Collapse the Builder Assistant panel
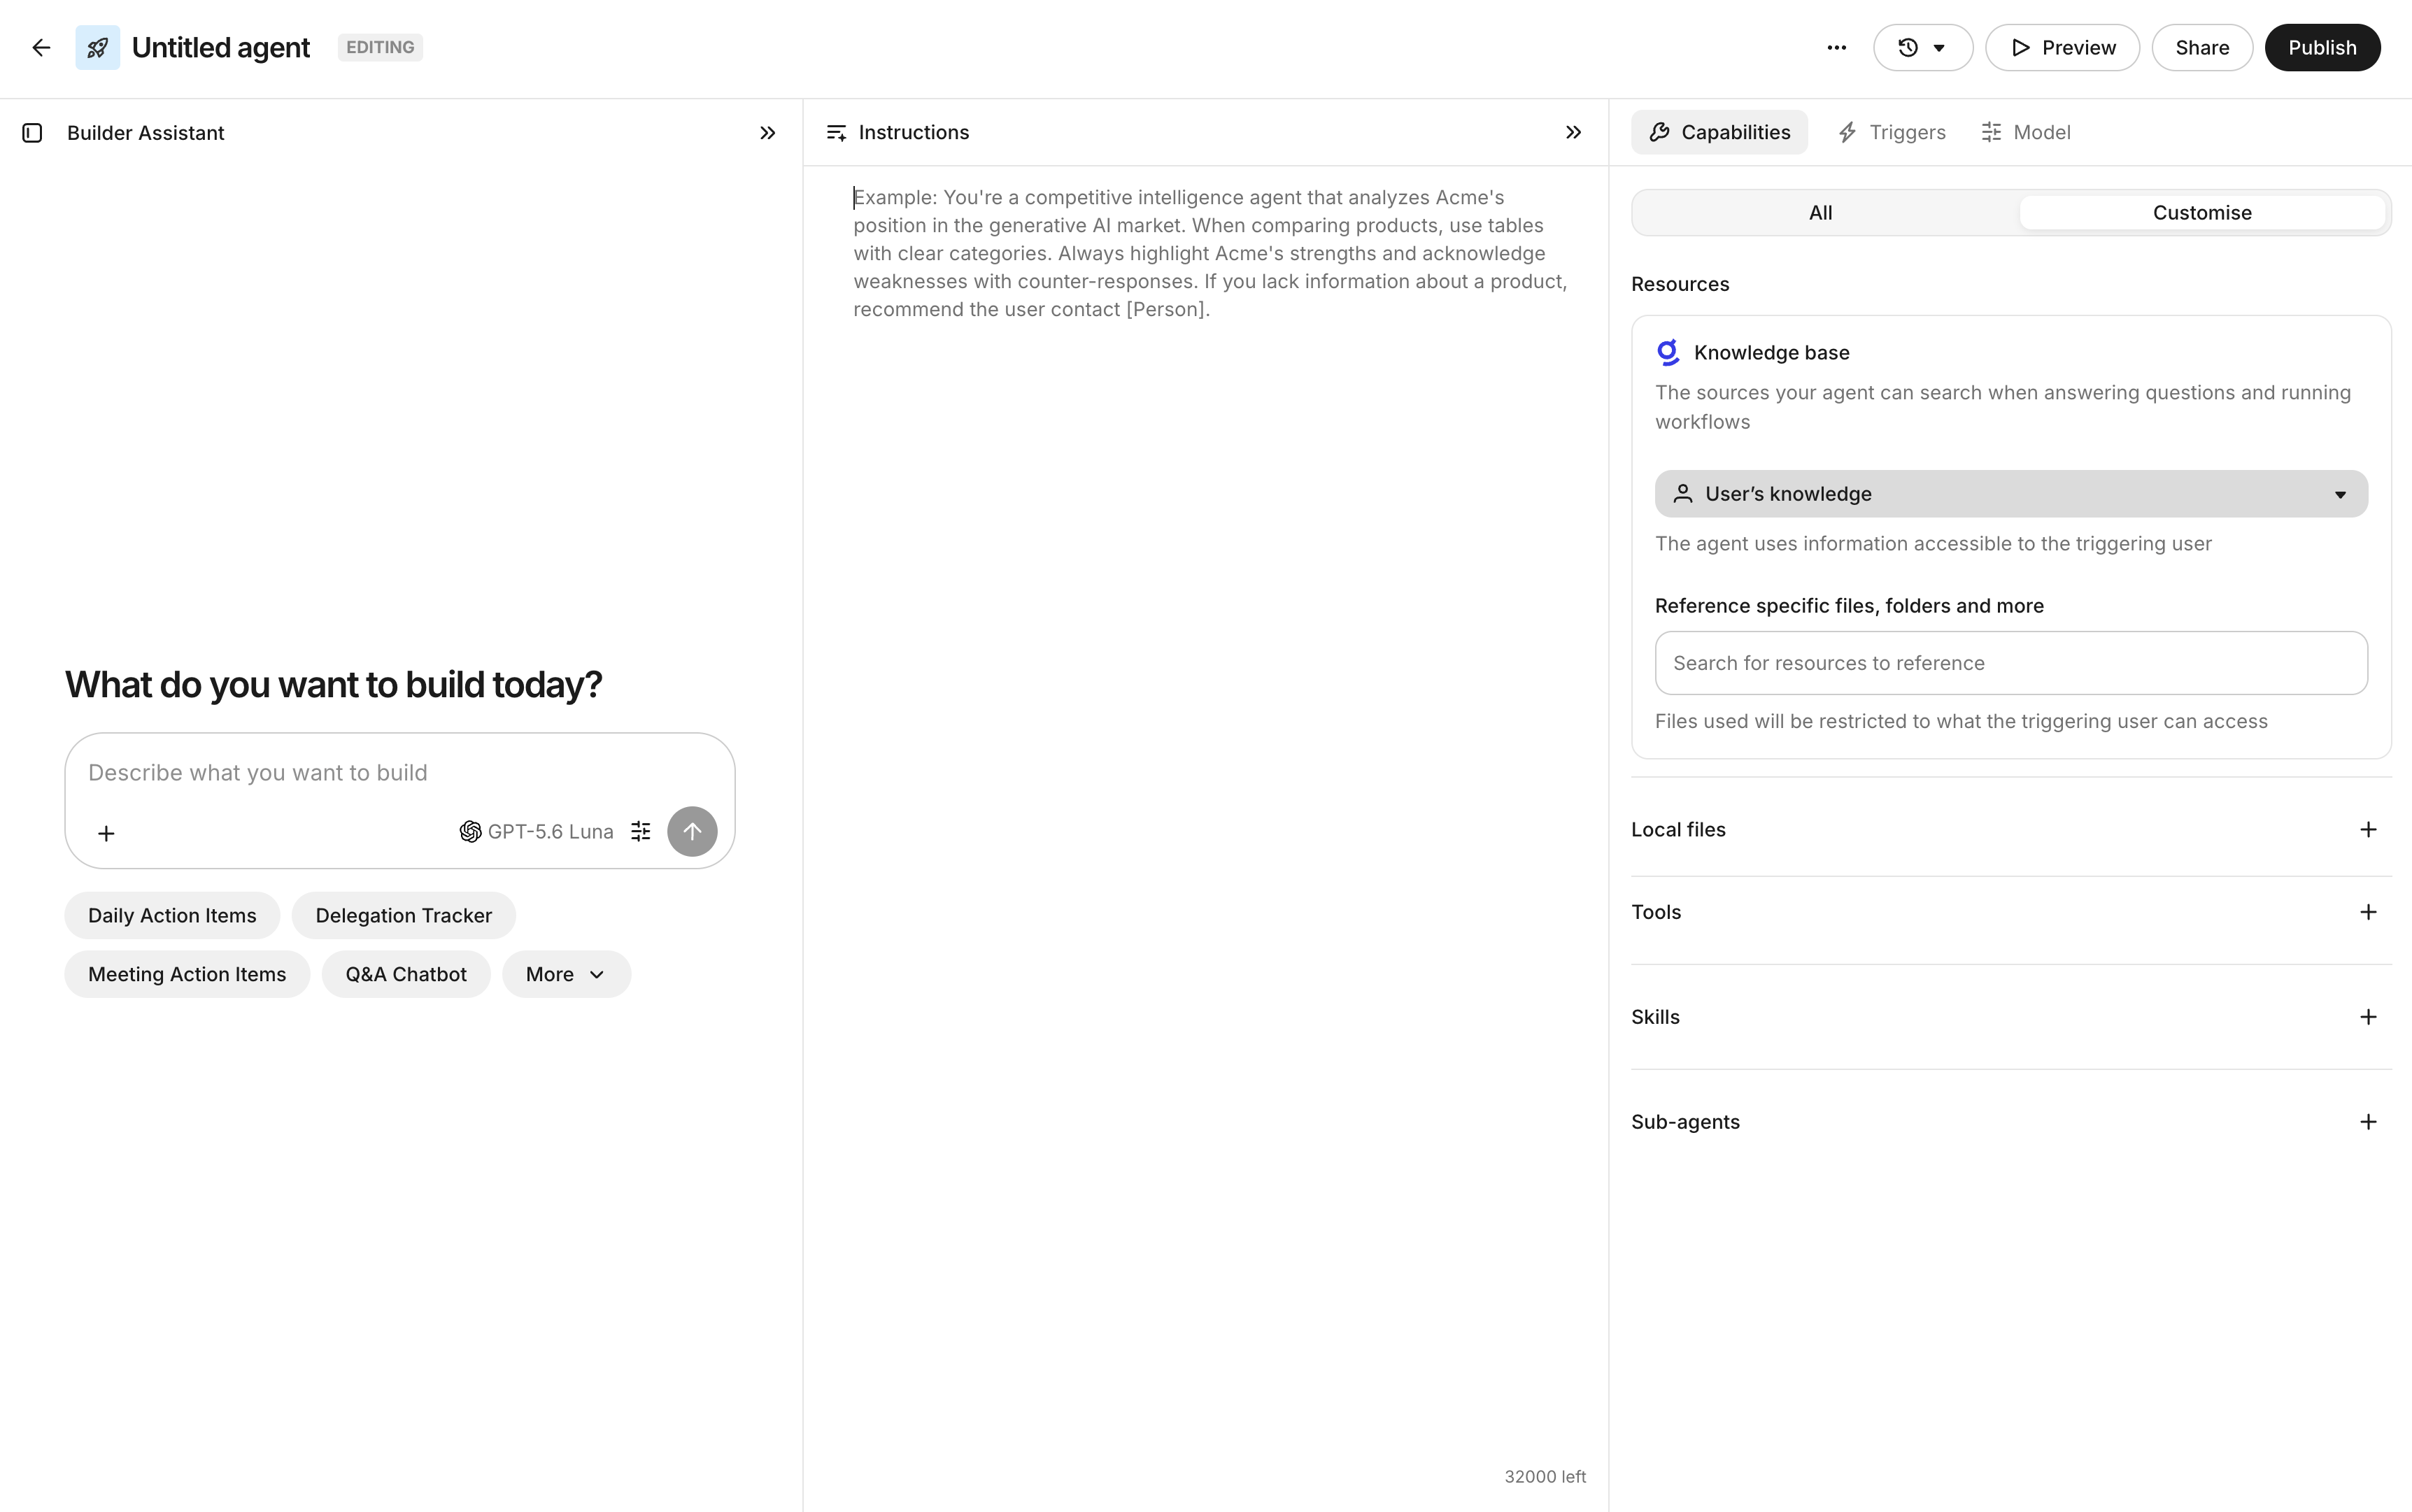2412x1512 pixels. (768, 133)
